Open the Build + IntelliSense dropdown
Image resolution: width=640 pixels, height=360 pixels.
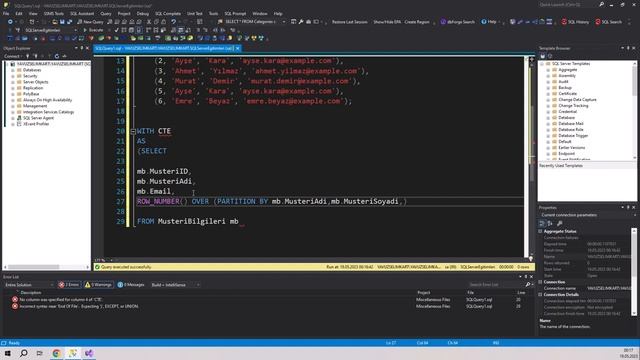[175, 284]
